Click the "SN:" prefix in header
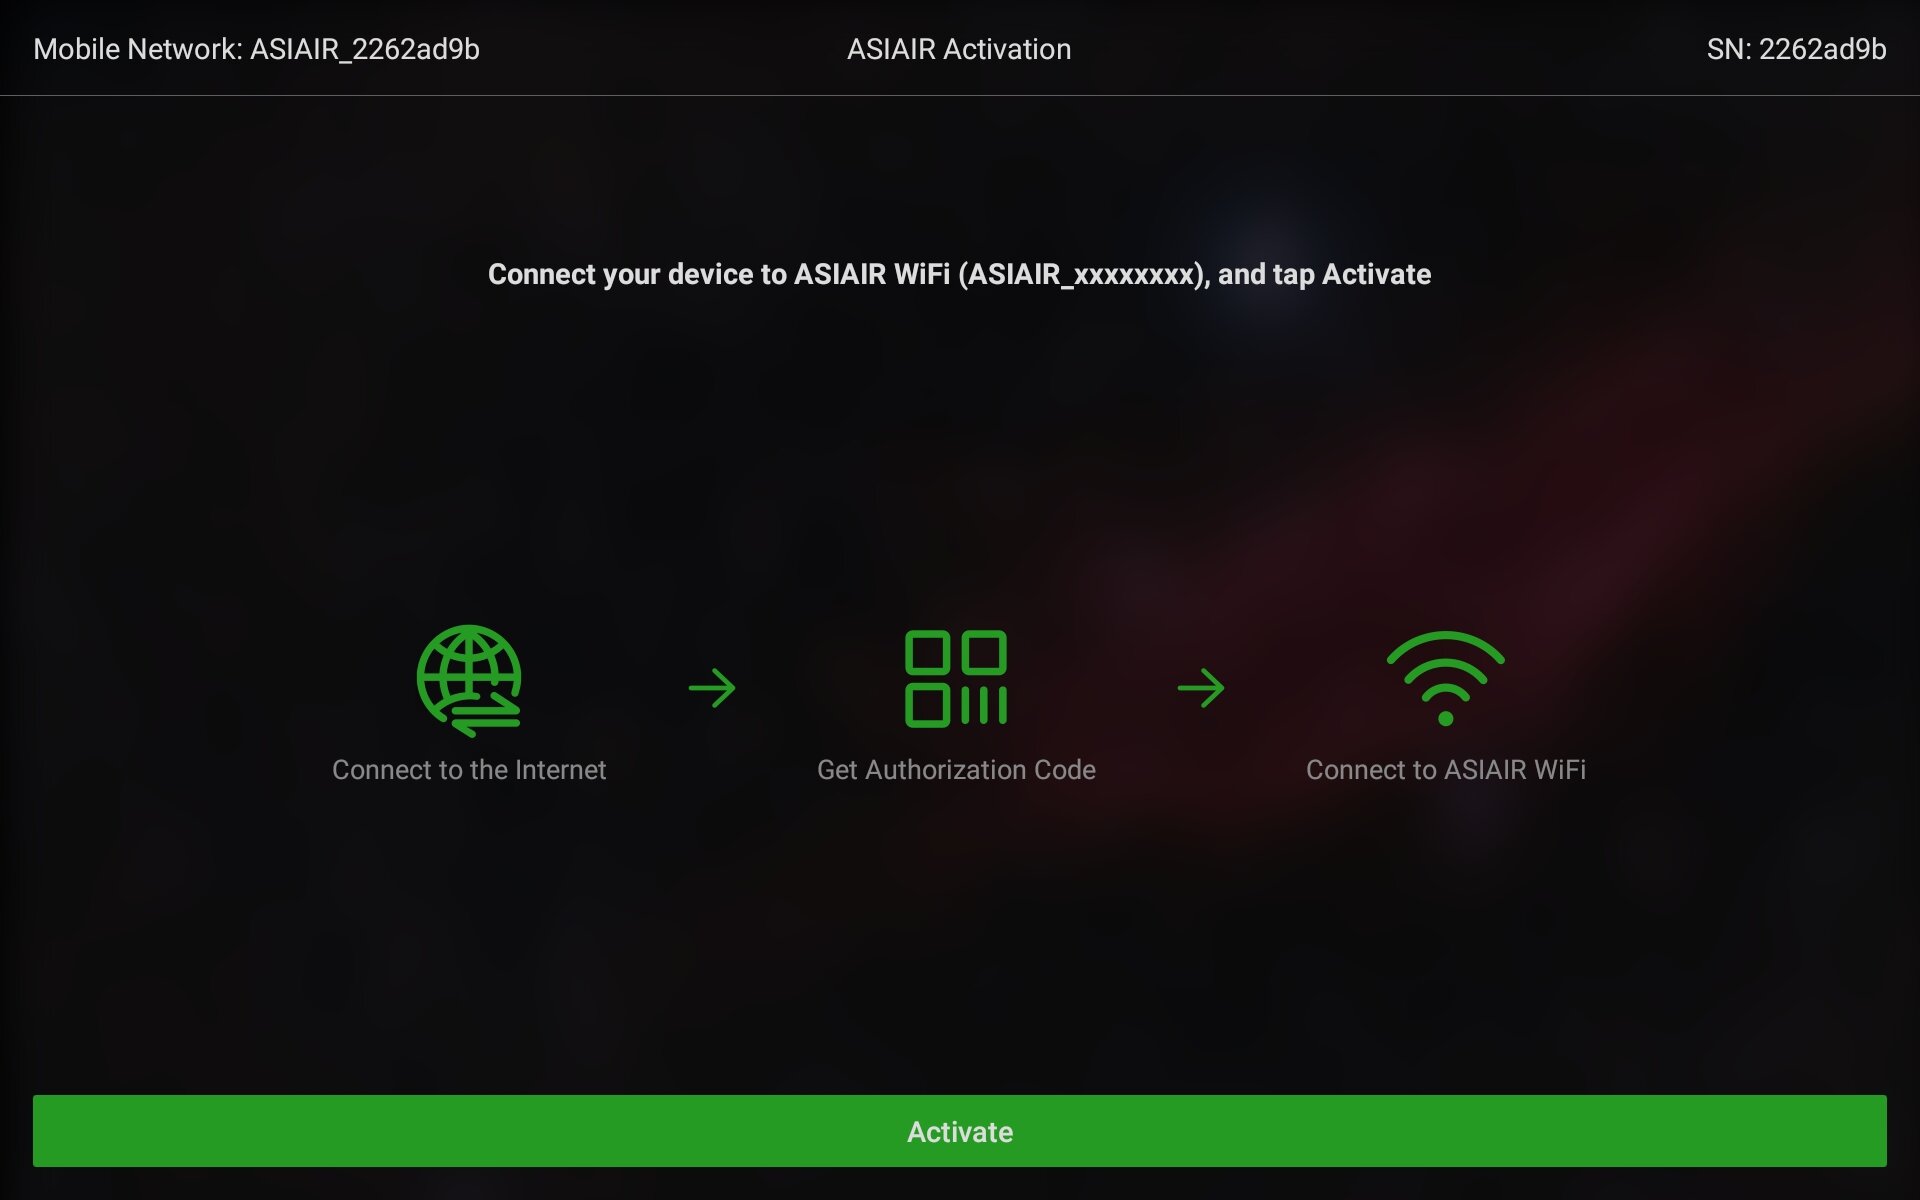Image resolution: width=1920 pixels, height=1200 pixels. pos(1728,49)
